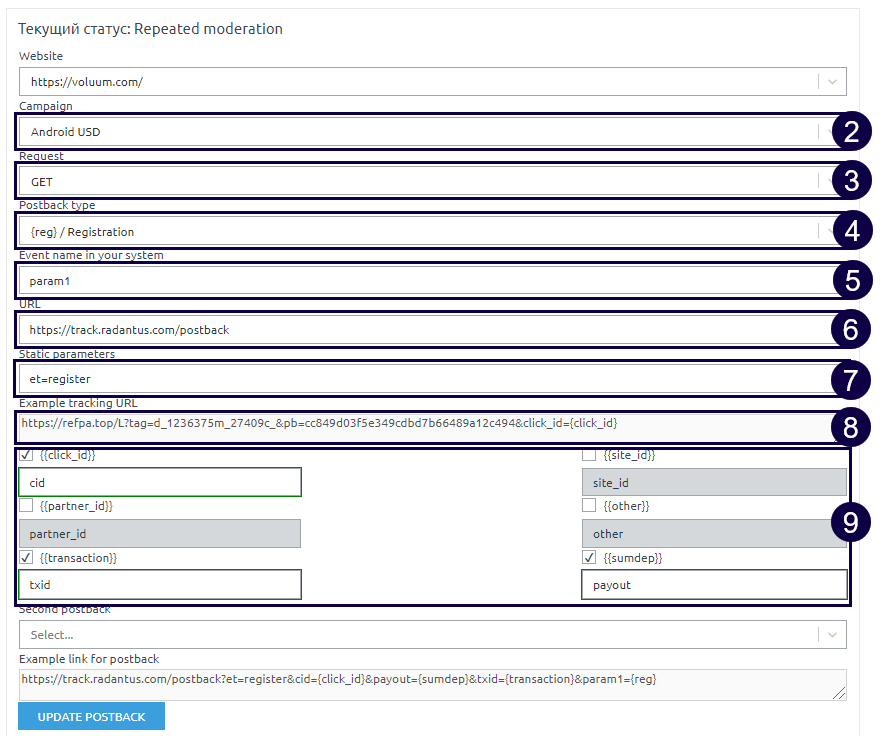Open the Request method dropdown GET
Viewport: 891px width, 736px height.
point(420,182)
